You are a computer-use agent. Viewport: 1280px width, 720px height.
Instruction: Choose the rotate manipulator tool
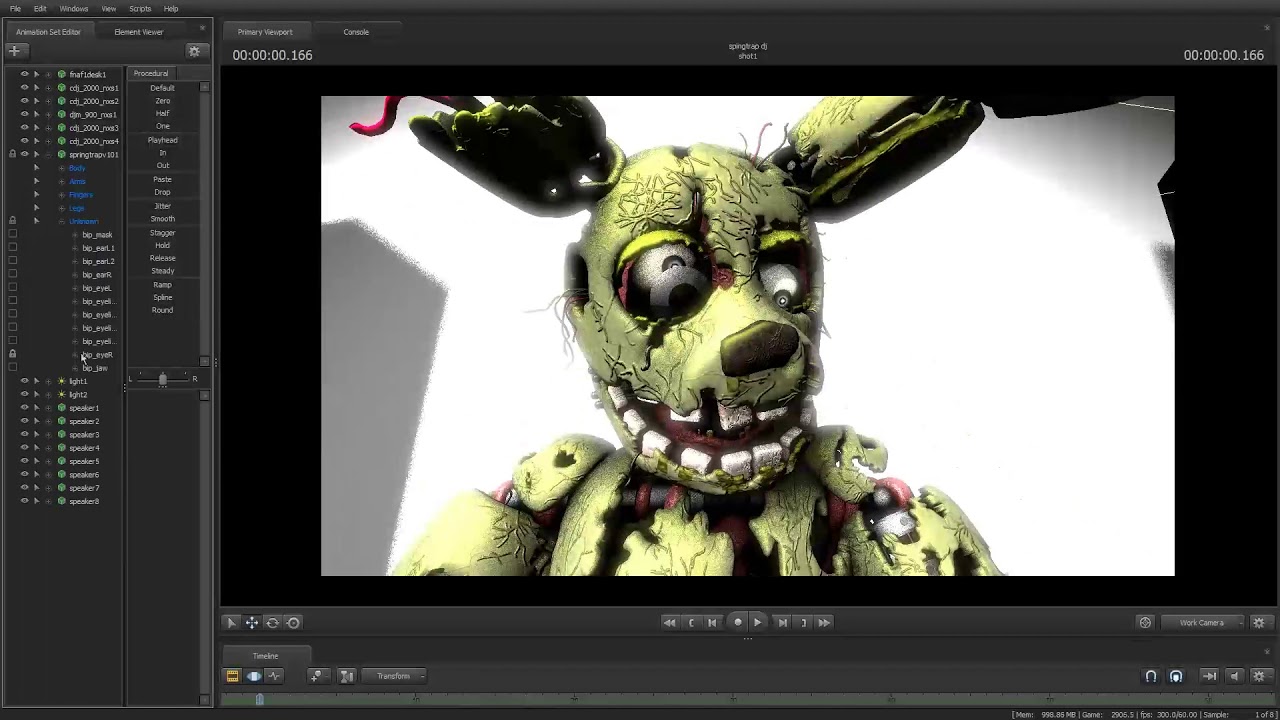click(272, 623)
